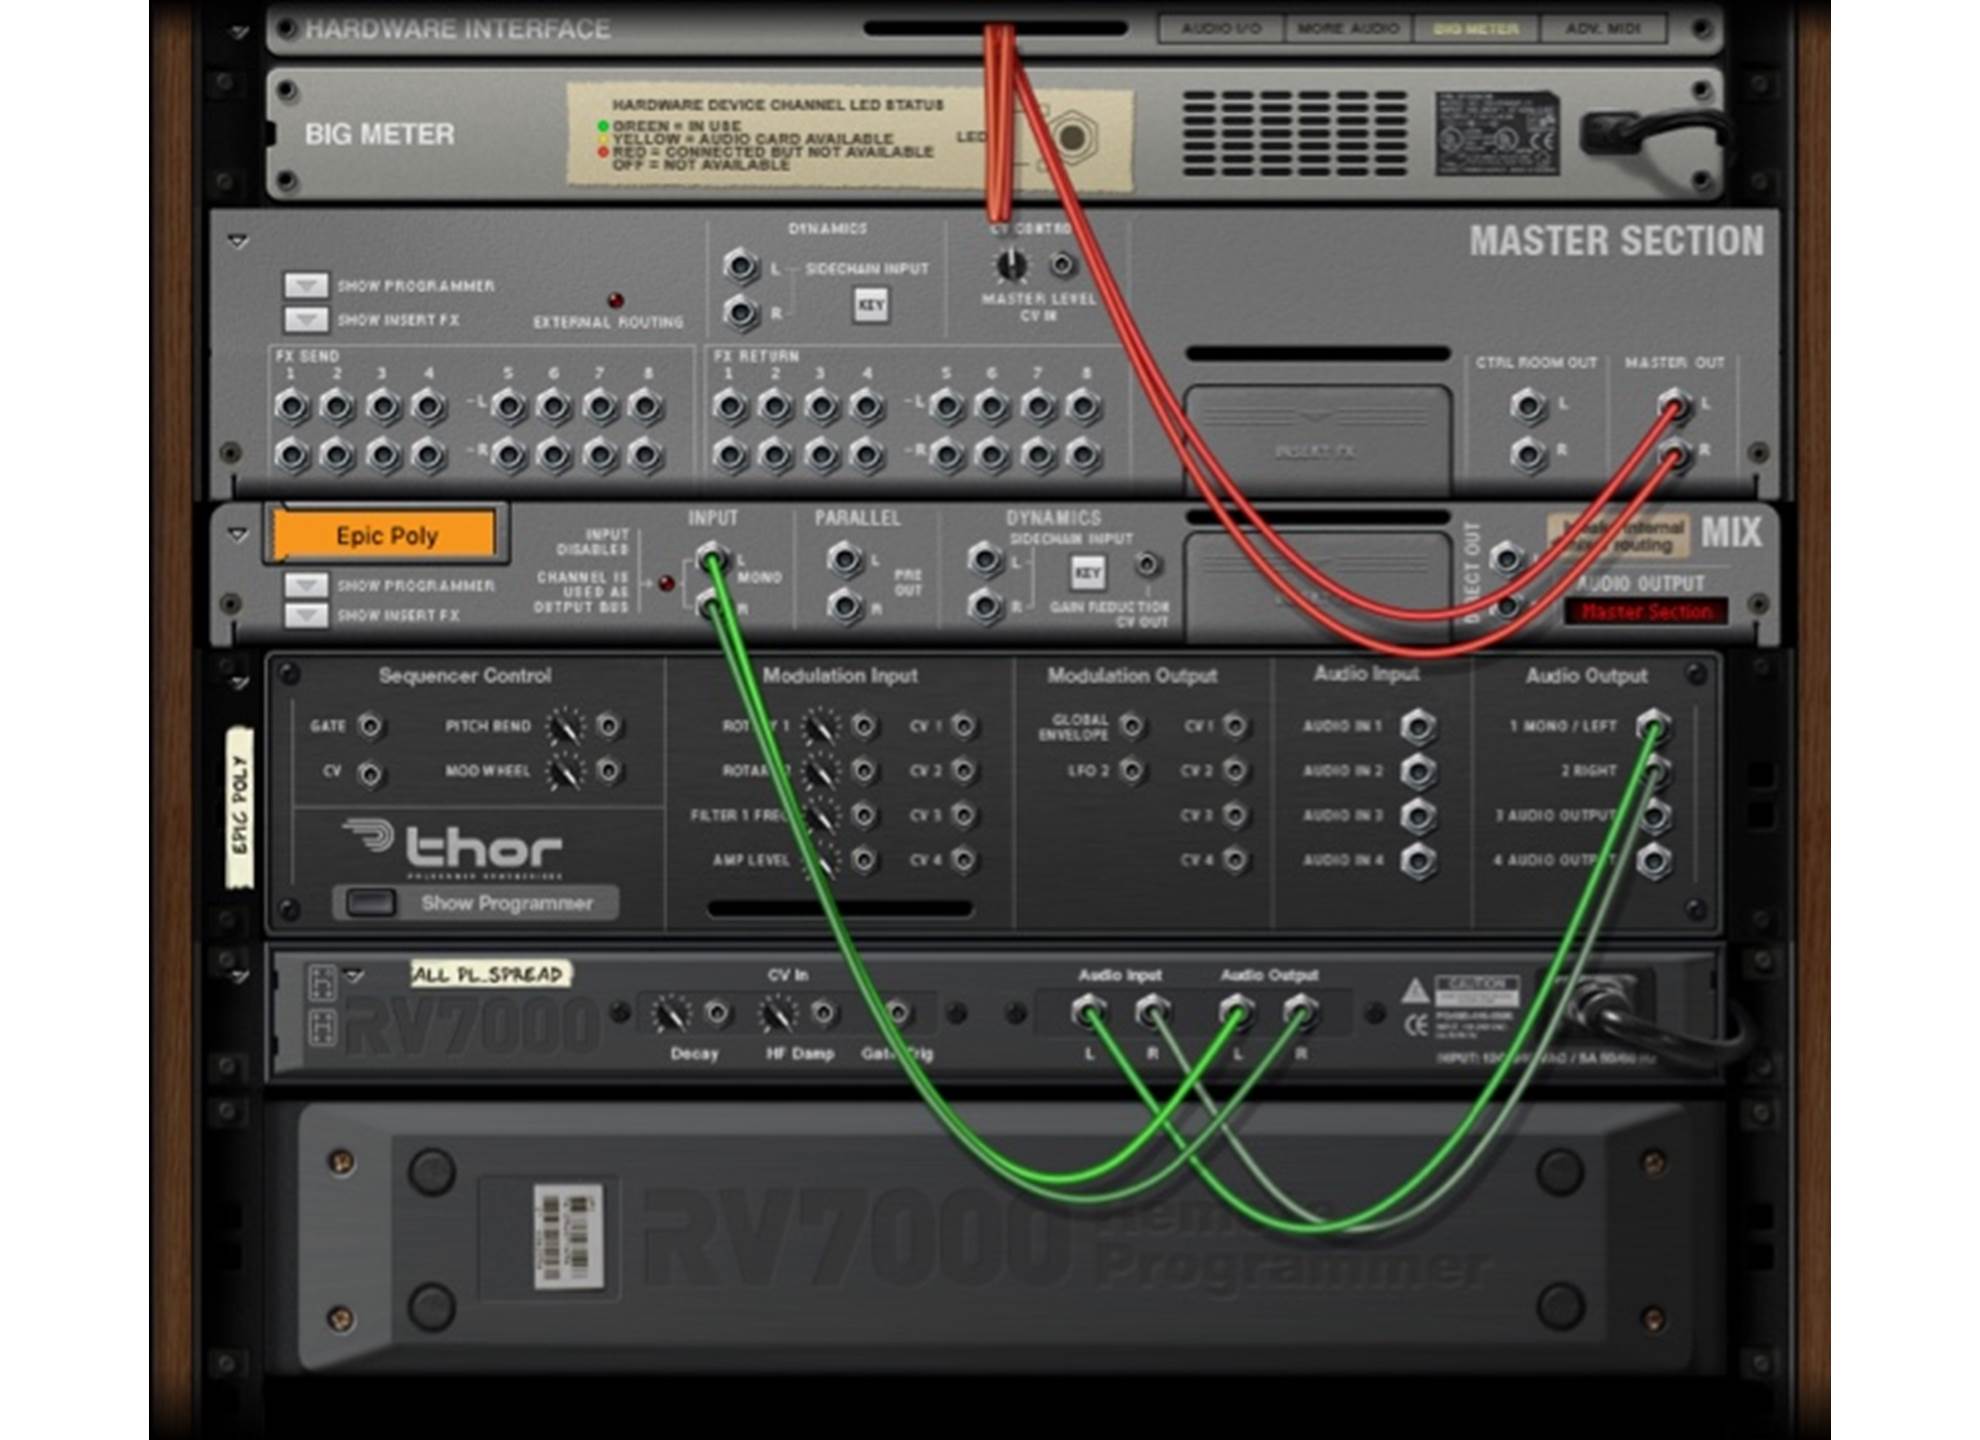Fold the Epic Poly mix channel

(237, 535)
